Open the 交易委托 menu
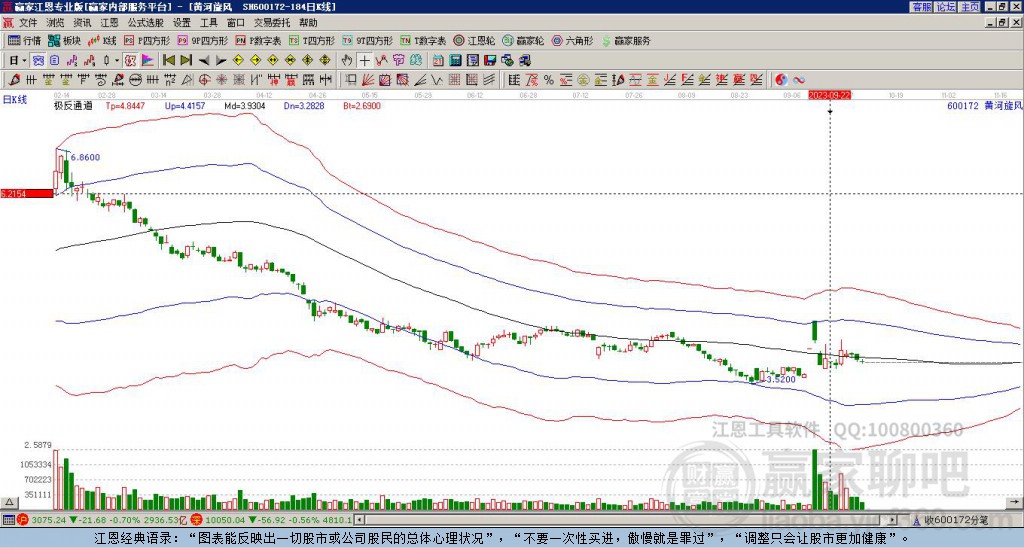The width and height of the screenshot is (1024, 548). [x=272, y=23]
